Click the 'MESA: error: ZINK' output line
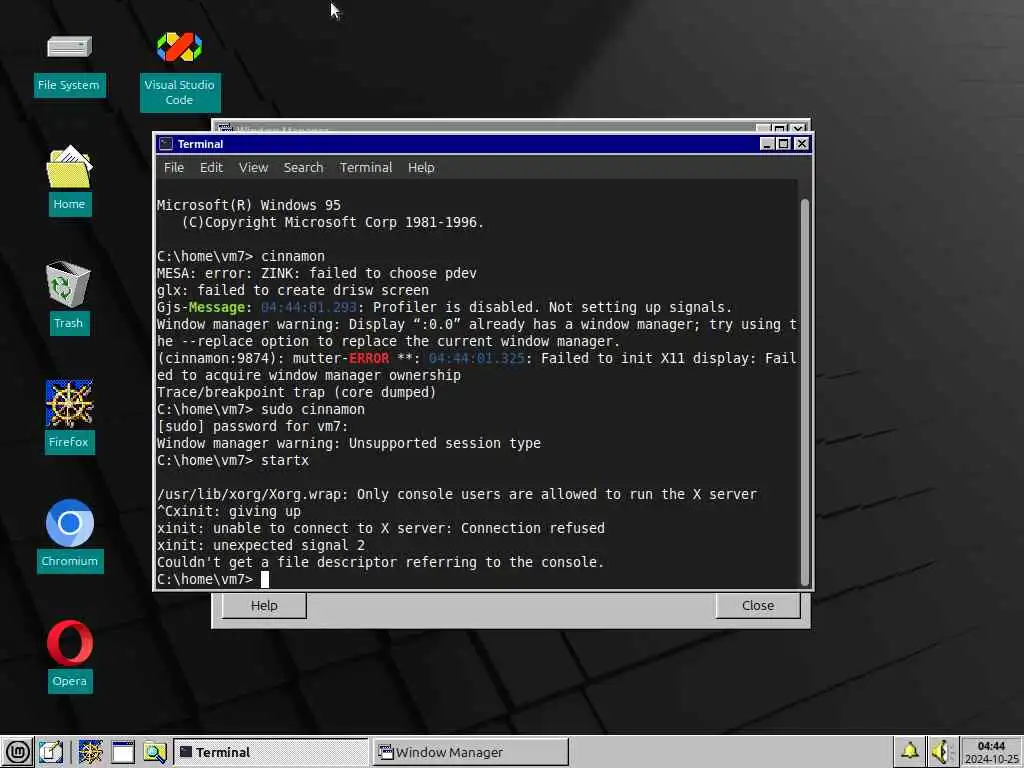The image size is (1024, 768). [x=317, y=274]
